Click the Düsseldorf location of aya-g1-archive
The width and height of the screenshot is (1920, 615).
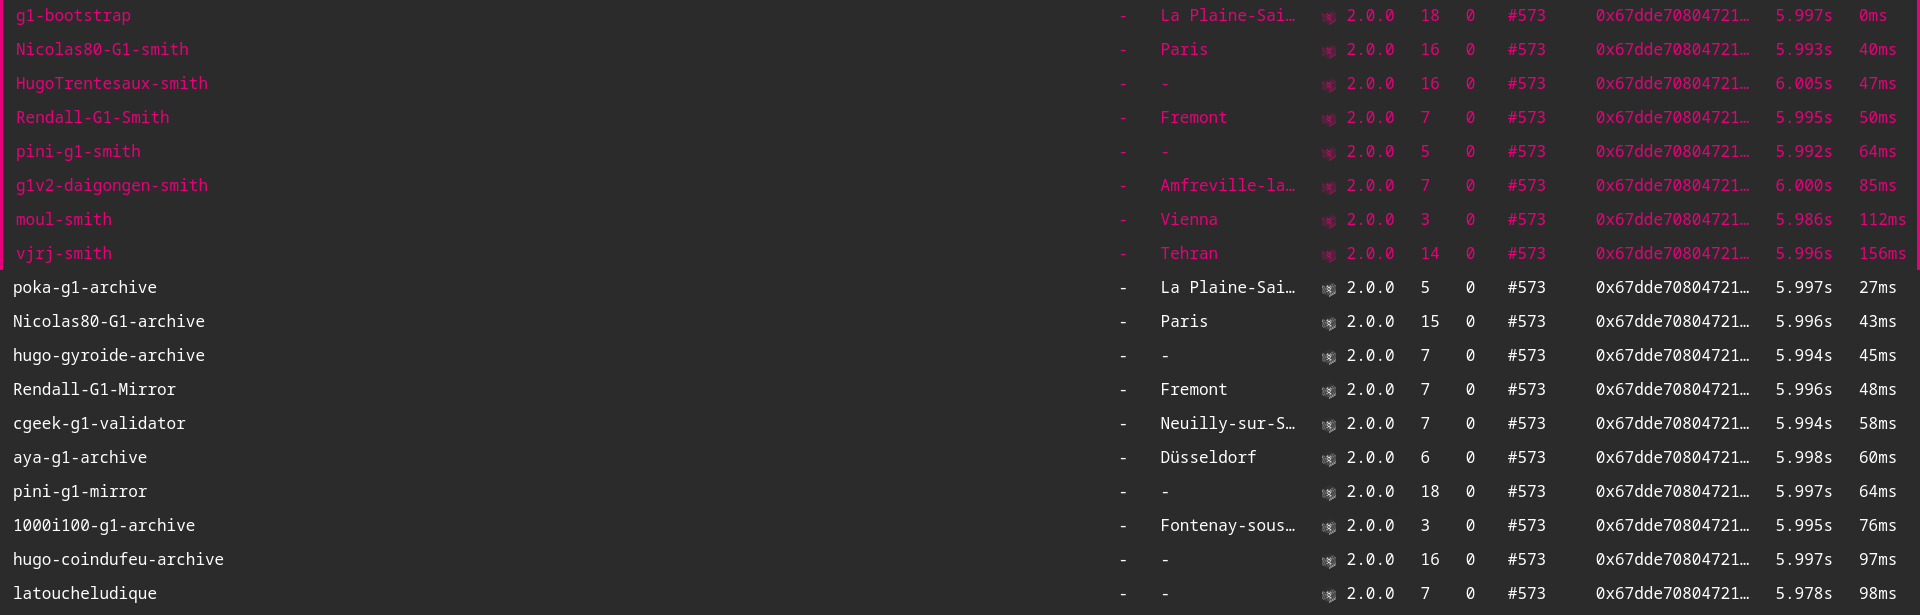(x=1208, y=458)
